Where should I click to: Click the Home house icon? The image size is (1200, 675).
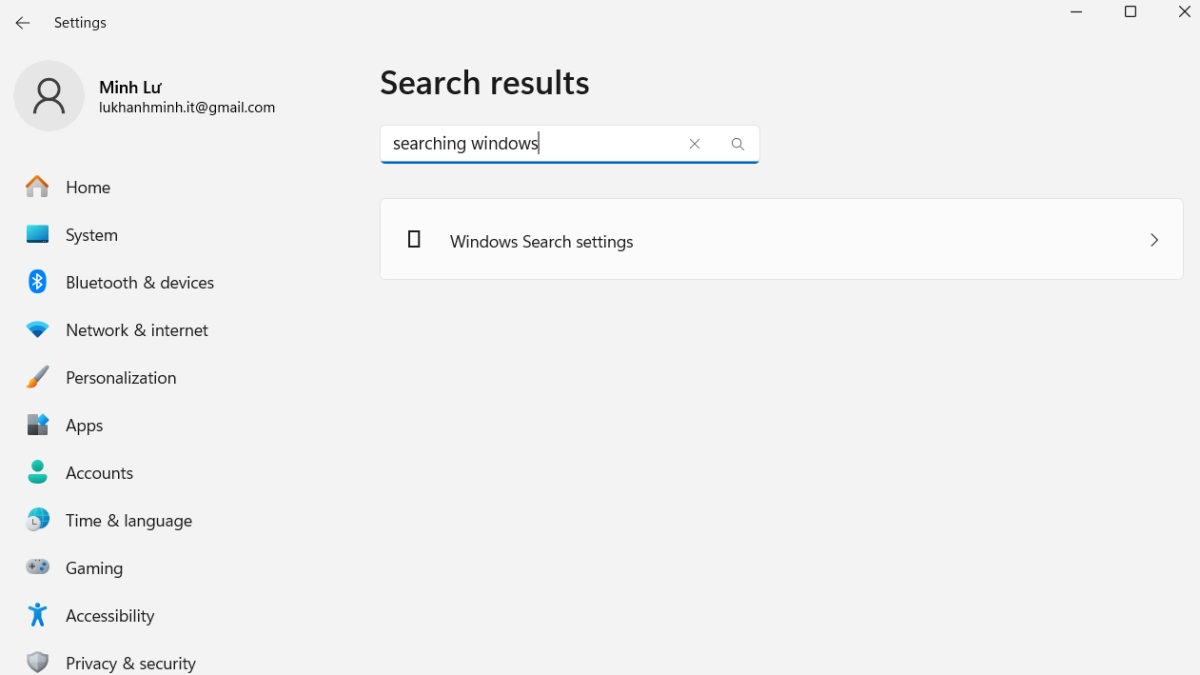click(x=37, y=187)
